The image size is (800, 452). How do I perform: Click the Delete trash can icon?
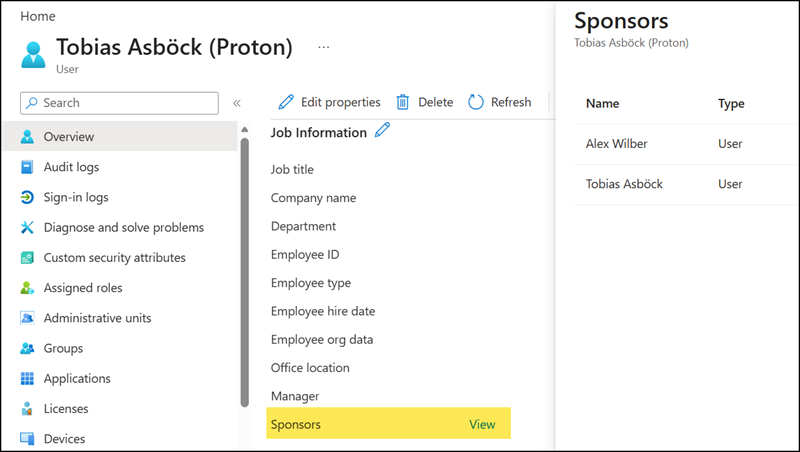coord(403,102)
